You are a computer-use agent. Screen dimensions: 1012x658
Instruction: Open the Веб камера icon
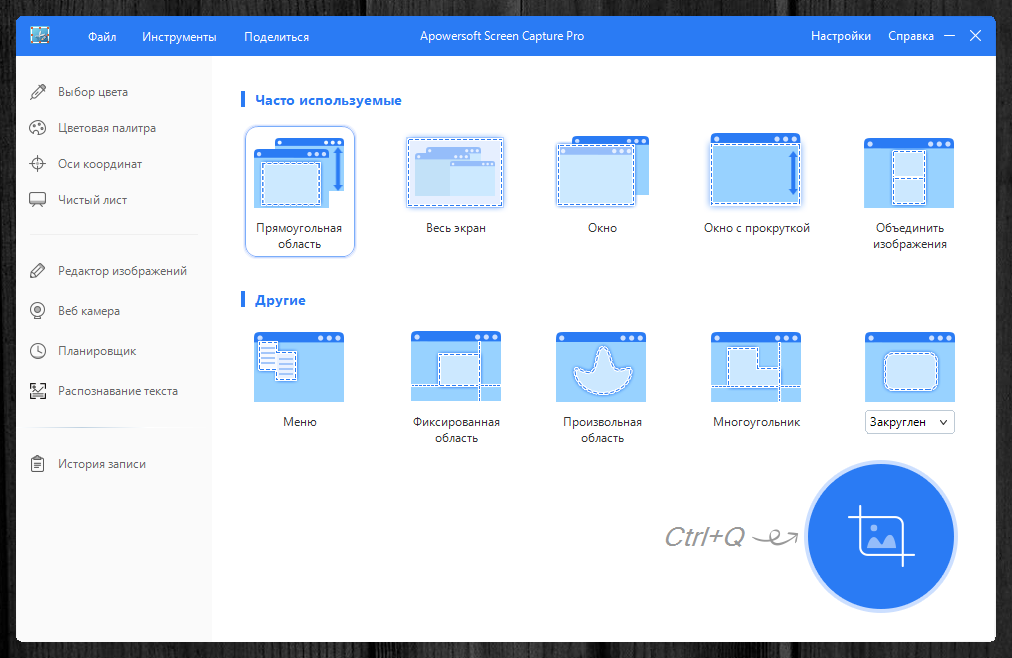tap(37, 311)
